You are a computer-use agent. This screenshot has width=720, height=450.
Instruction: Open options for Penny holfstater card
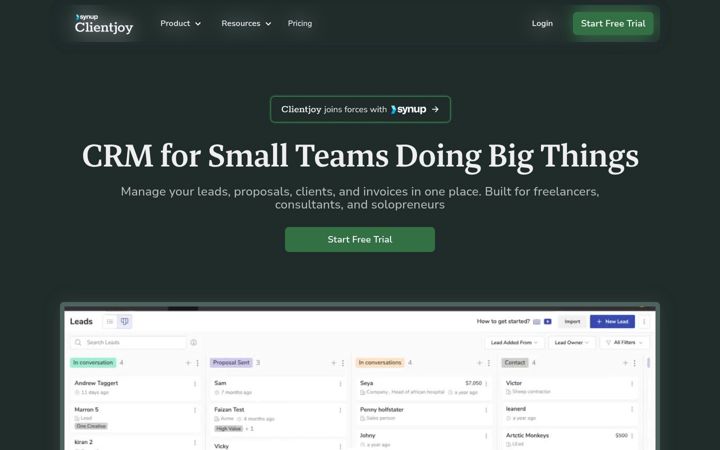[486, 410]
